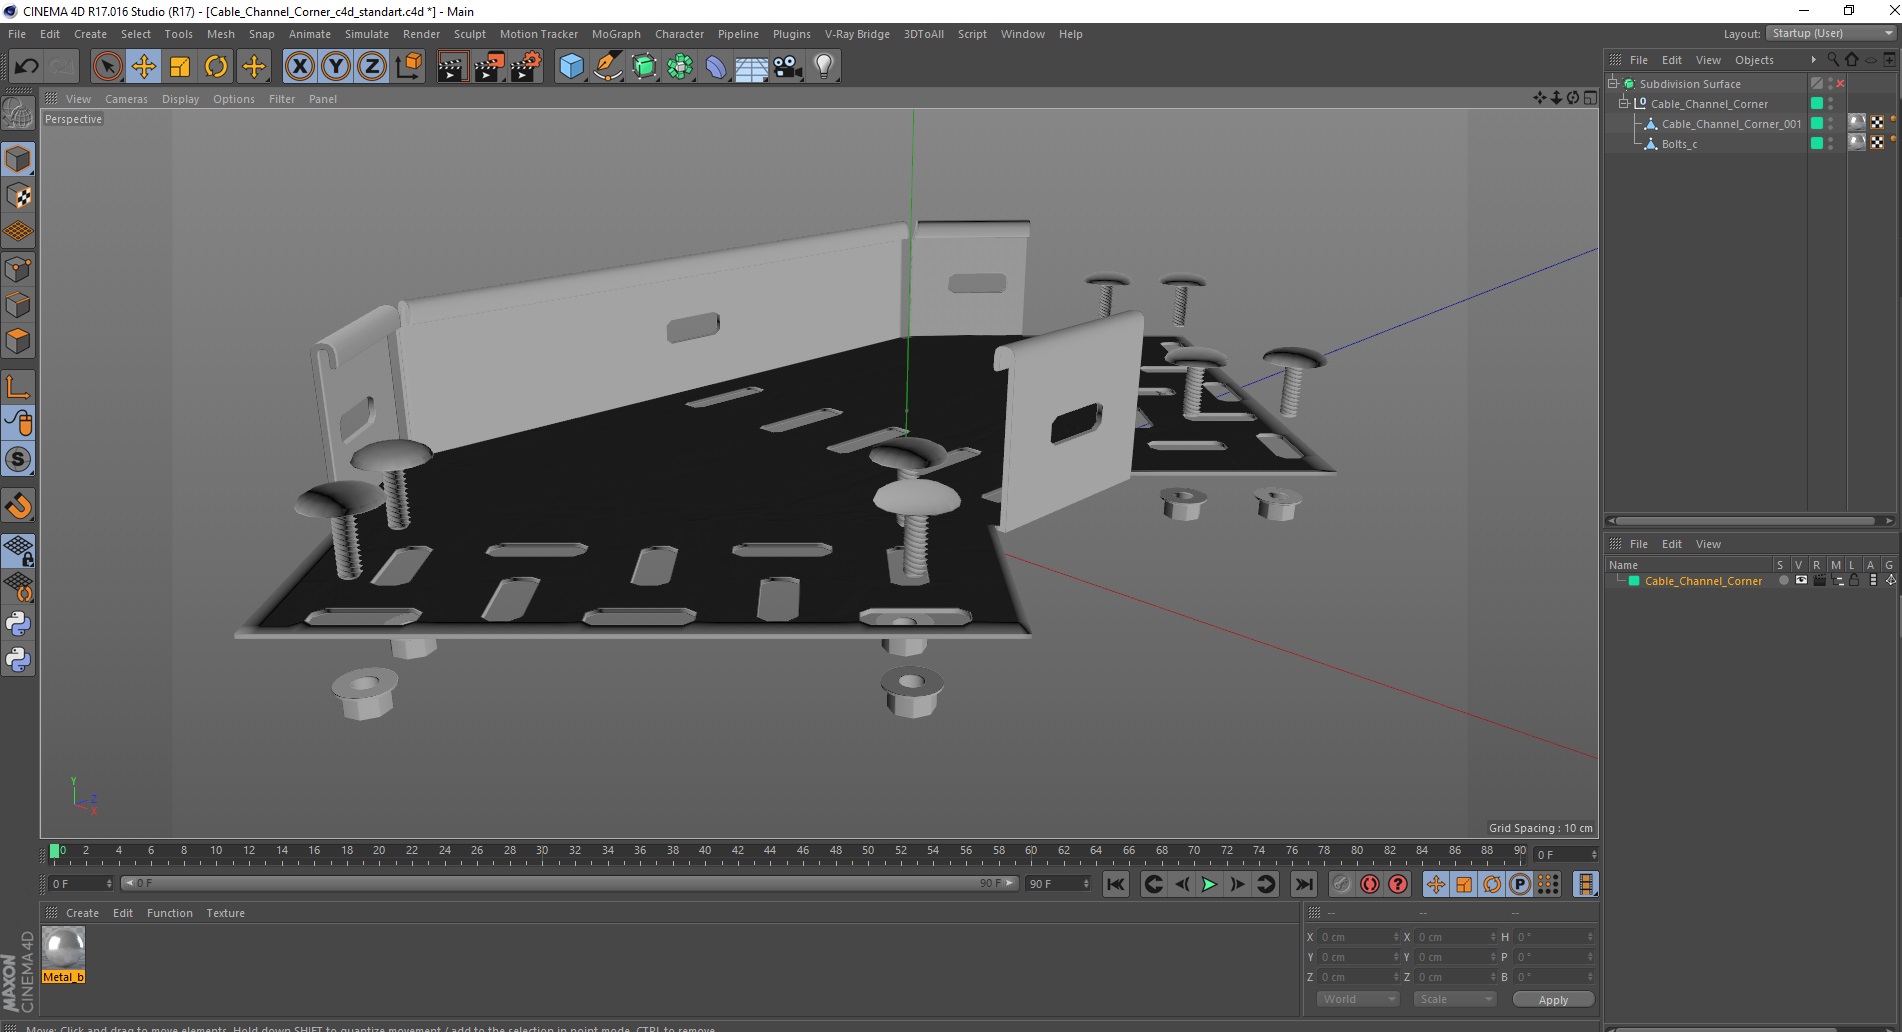Toggle Z axis lock

[372, 67]
